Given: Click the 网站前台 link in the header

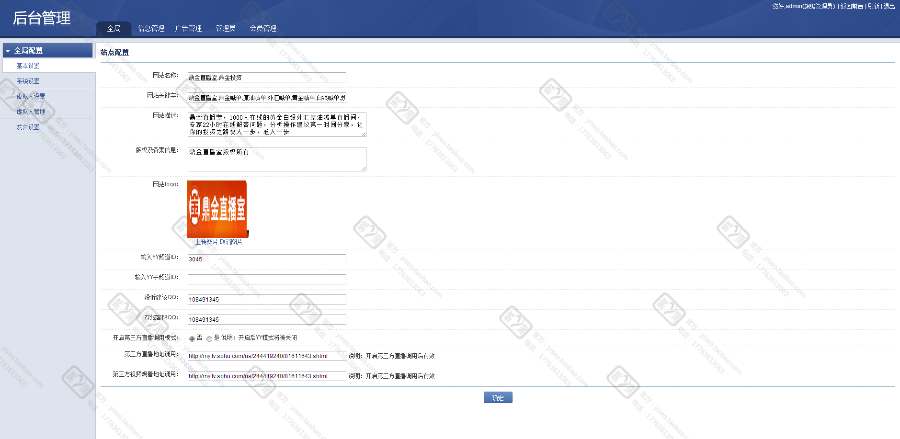Looking at the screenshot, I should click(851, 6).
